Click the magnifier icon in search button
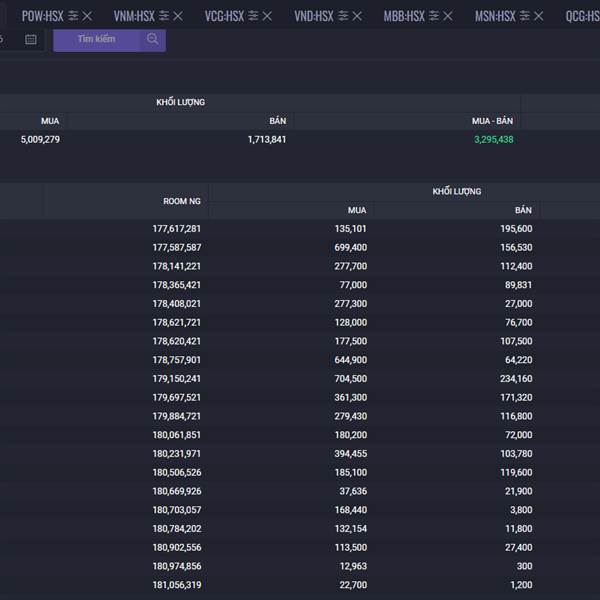Viewport: 600px width, 600px height. [x=152, y=39]
